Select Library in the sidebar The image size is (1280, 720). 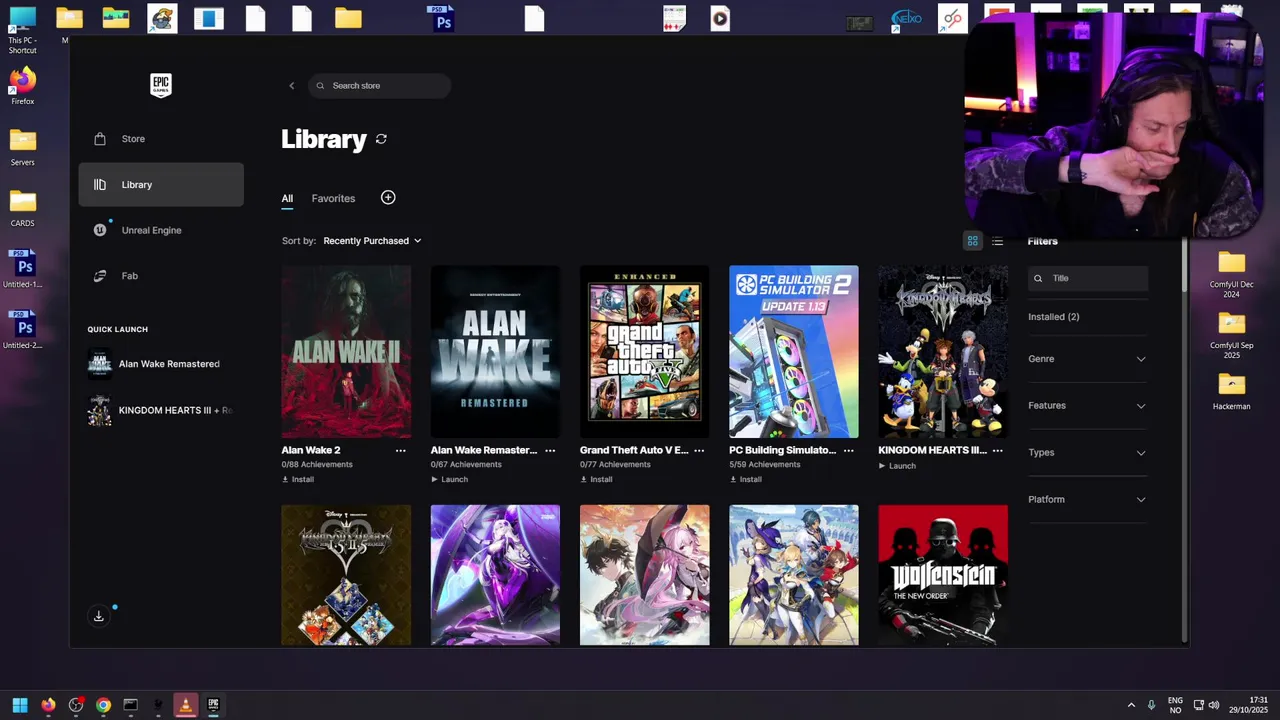tap(161, 185)
